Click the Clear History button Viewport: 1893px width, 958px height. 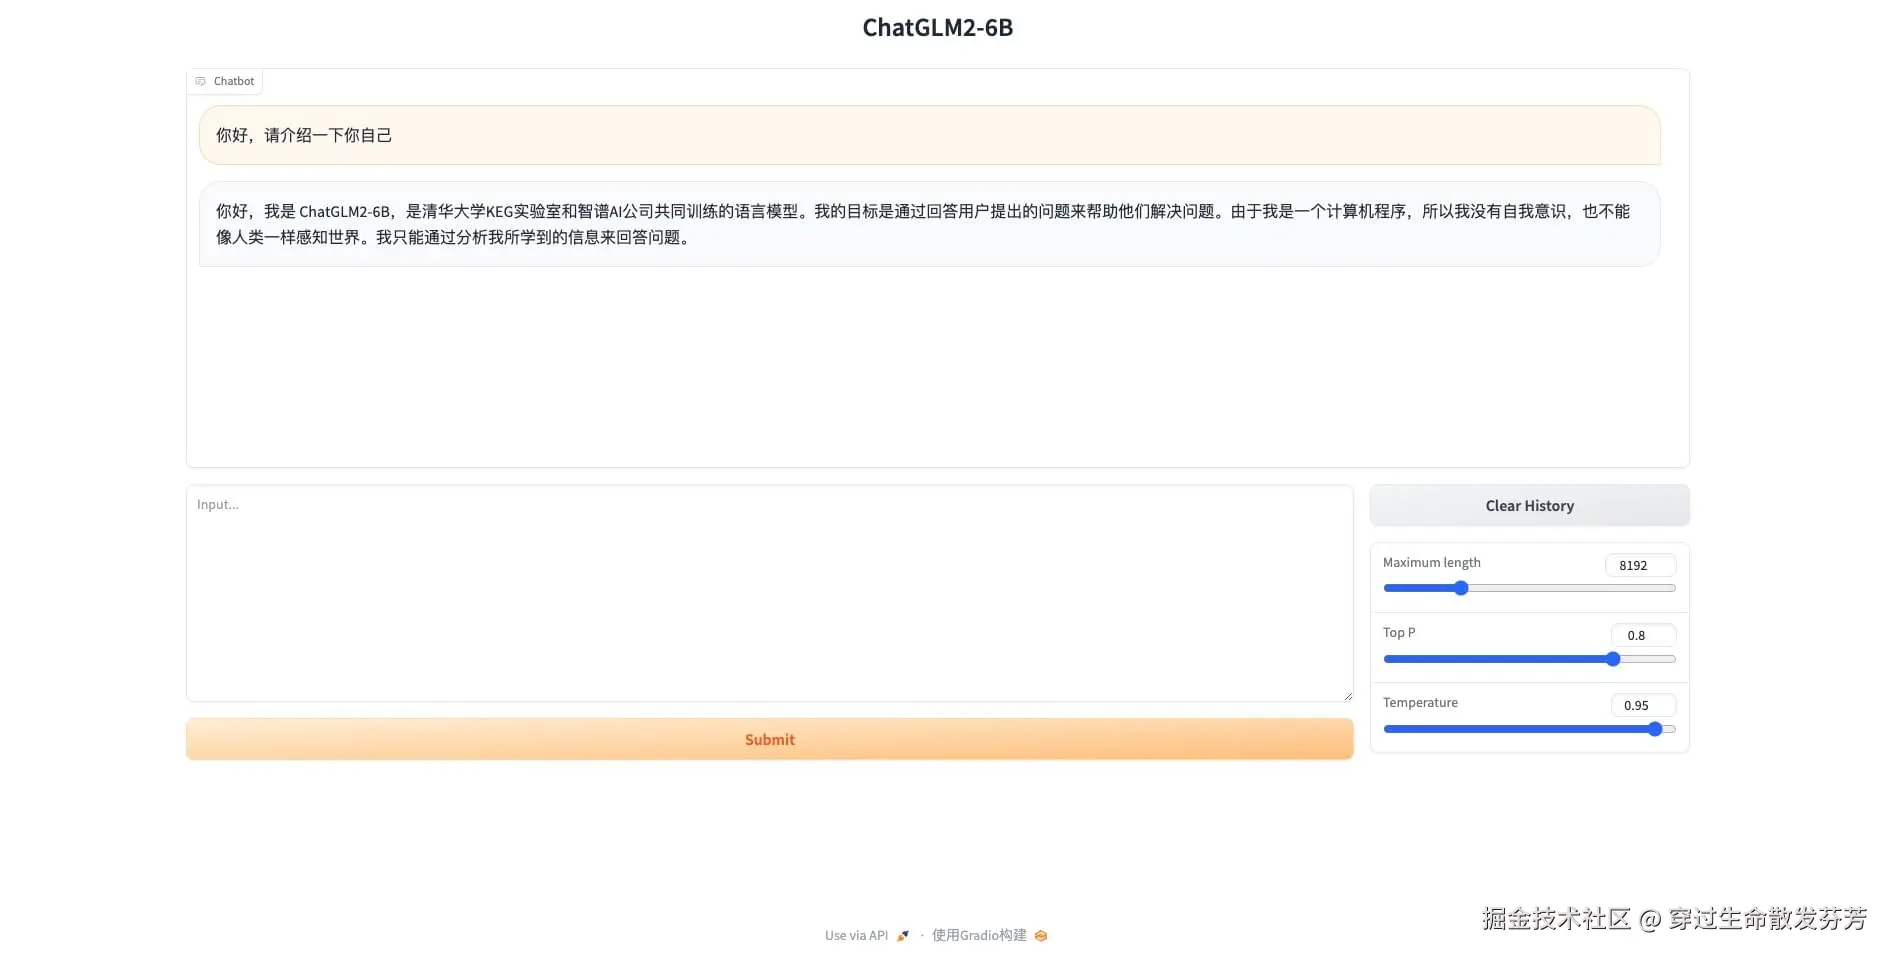[x=1528, y=505]
